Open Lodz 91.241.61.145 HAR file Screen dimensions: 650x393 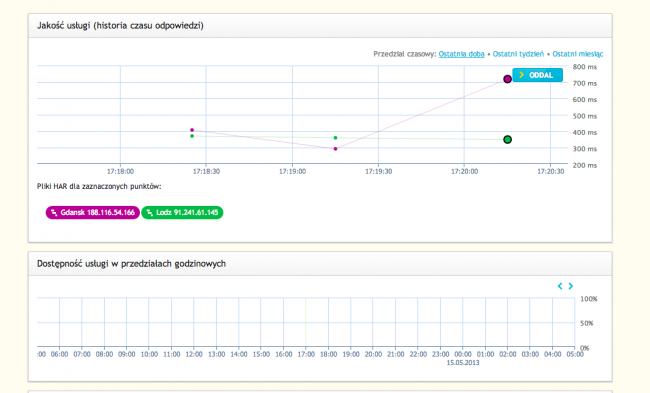pos(182,213)
